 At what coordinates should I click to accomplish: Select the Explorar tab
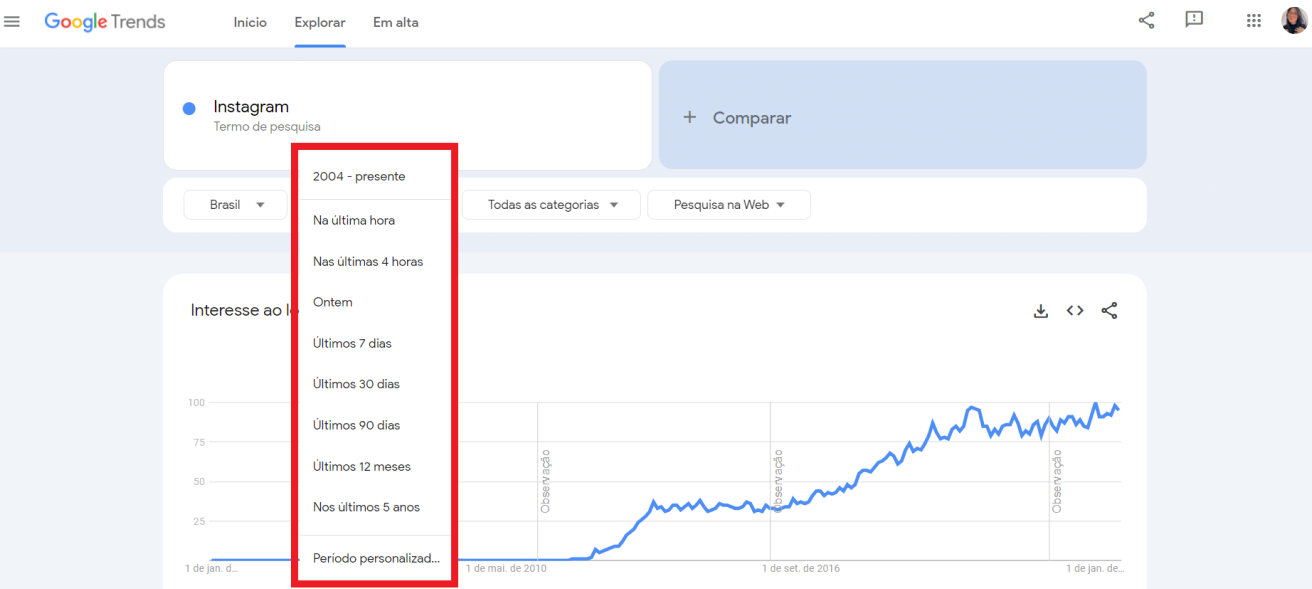(x=320, y=22)
